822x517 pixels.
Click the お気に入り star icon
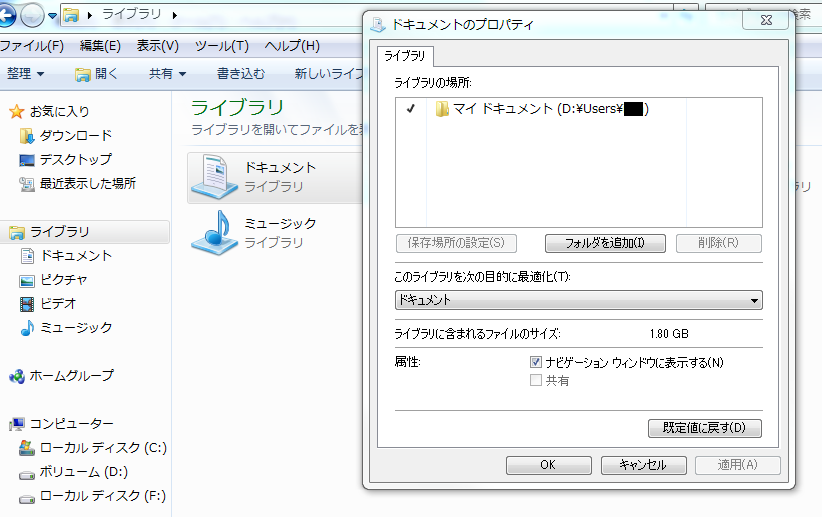17,111
